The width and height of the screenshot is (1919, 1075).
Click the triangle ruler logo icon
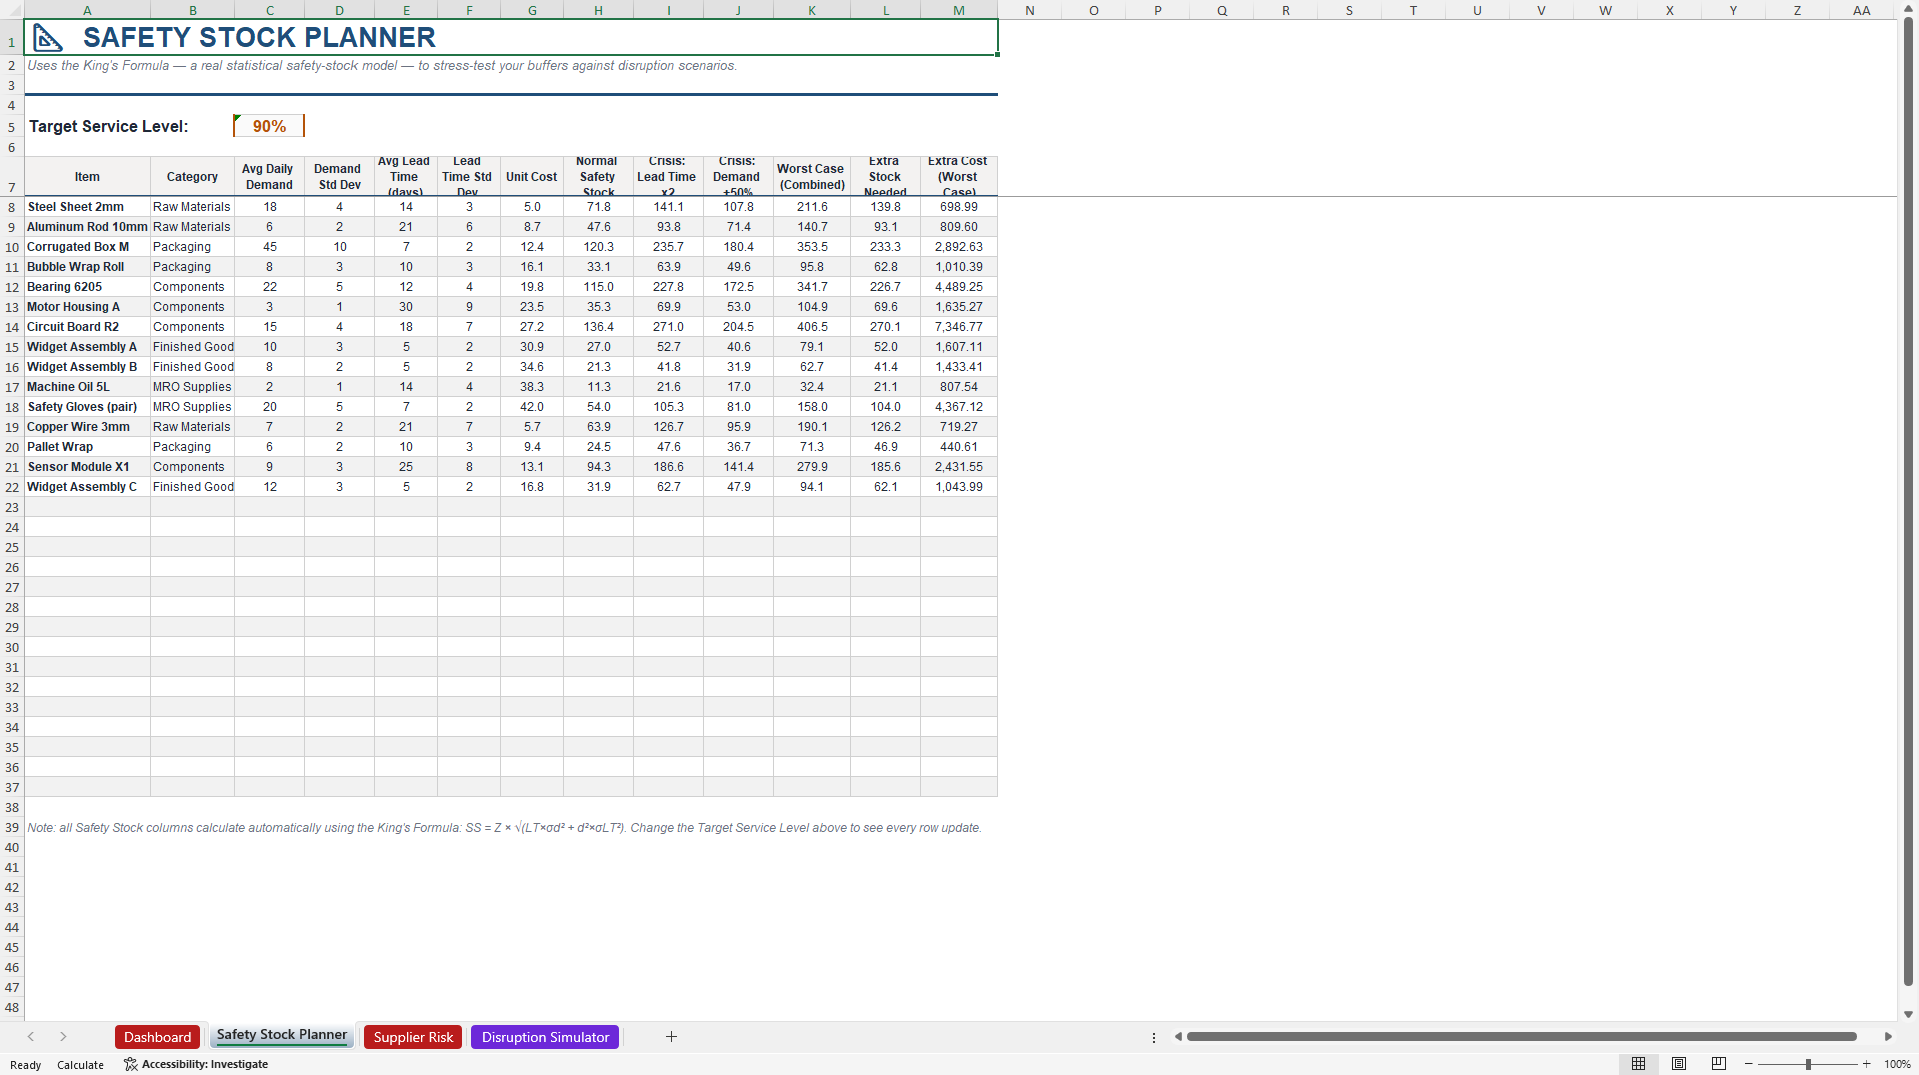pos(48,38)
